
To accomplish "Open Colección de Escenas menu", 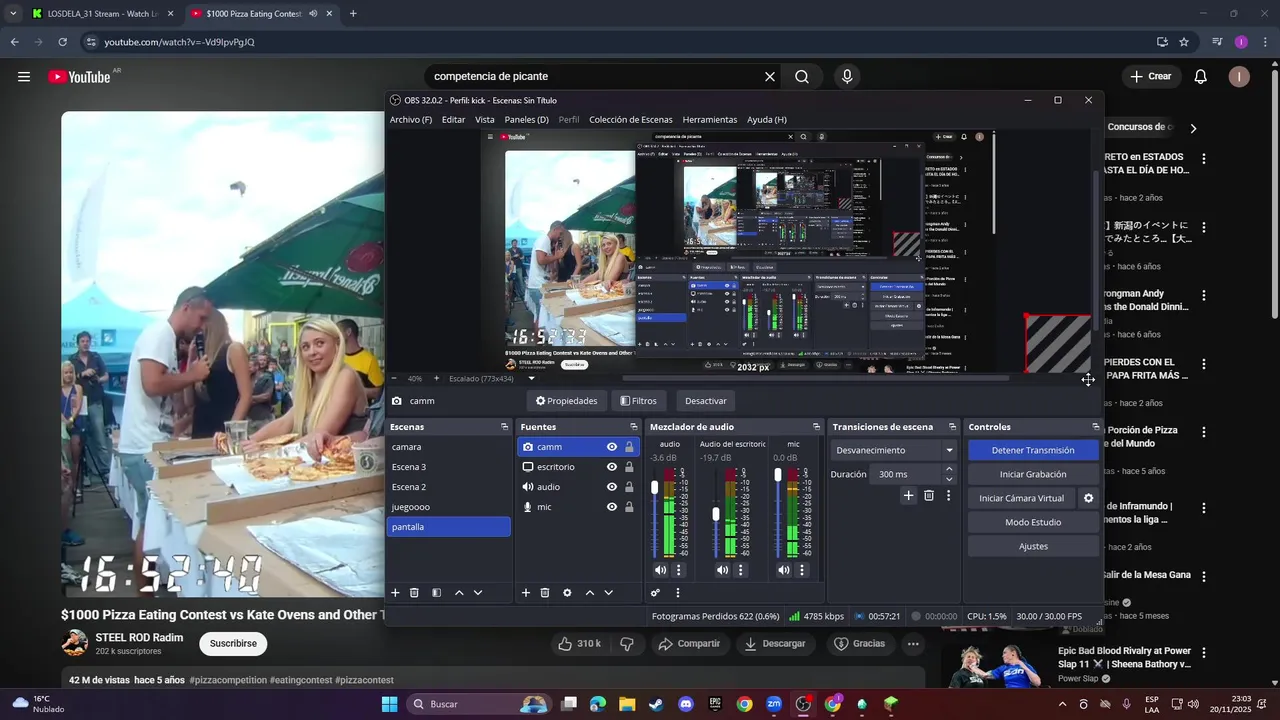I will point(631,119).
